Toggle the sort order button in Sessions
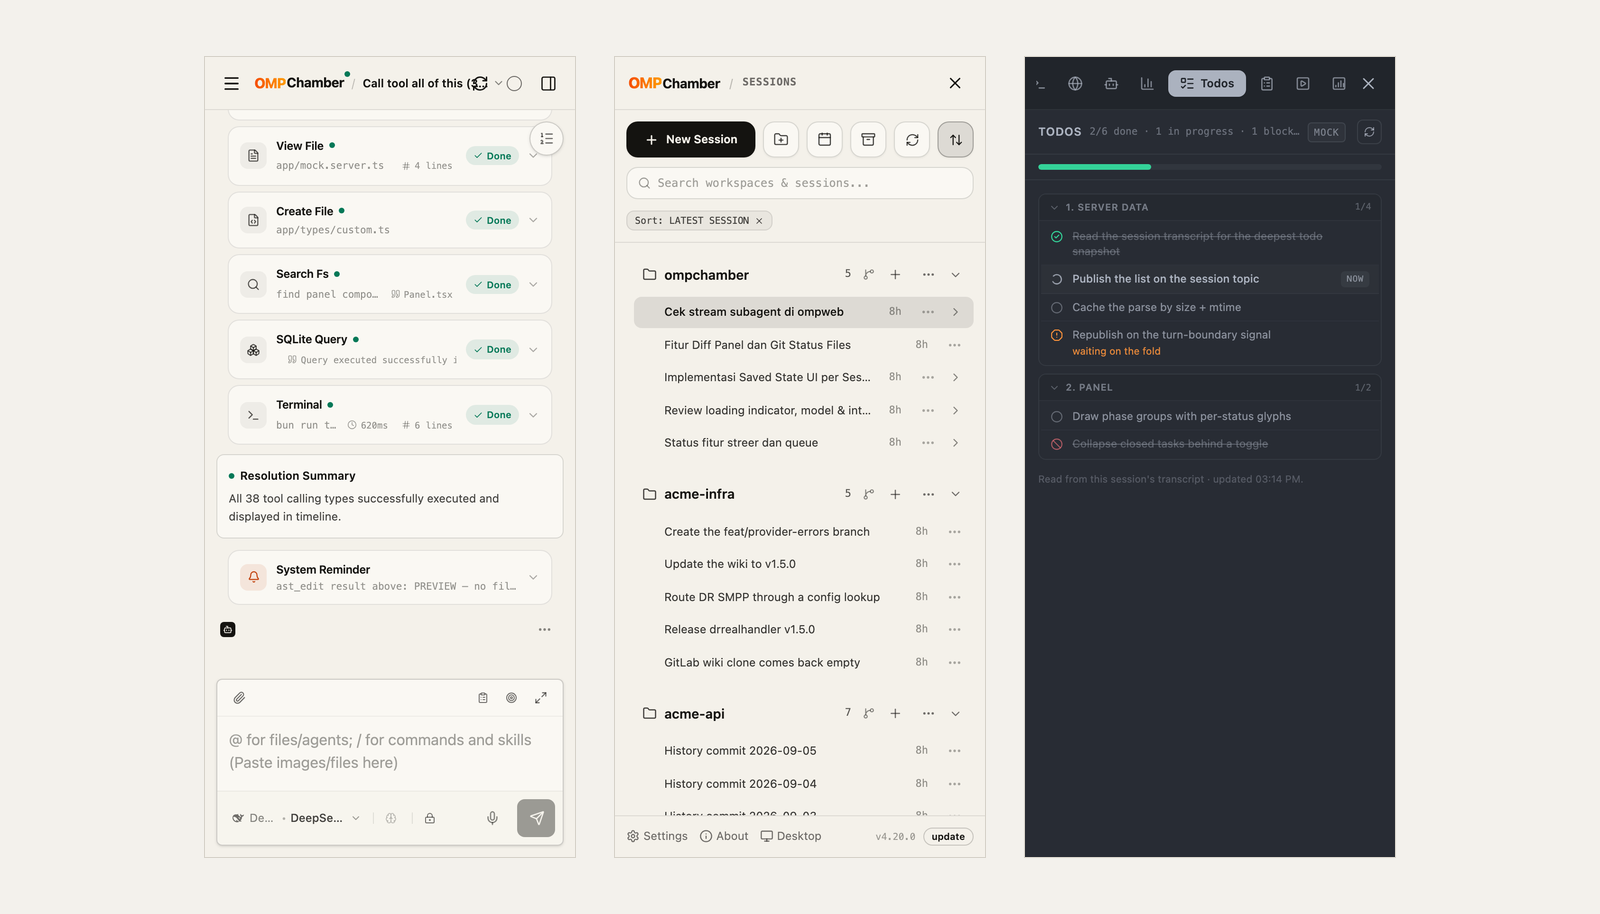The image size is (1600, 914). point(955,140)
